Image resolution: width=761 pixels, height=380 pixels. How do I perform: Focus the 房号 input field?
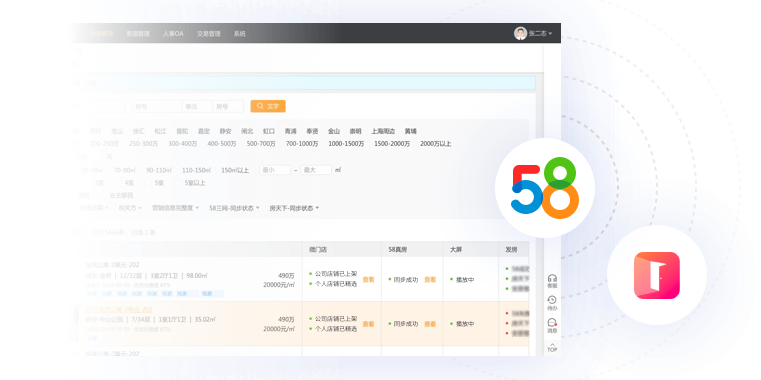228,106
